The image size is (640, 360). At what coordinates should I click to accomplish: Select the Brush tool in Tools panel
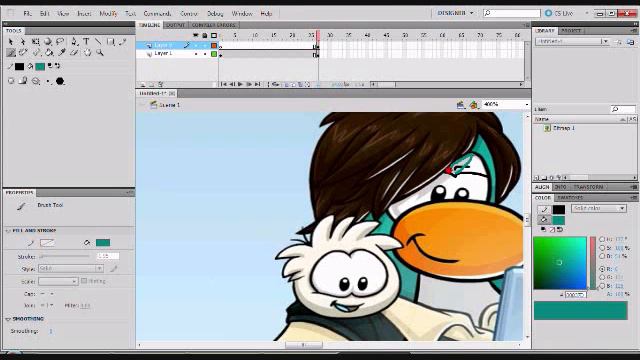tap(11, 53)
